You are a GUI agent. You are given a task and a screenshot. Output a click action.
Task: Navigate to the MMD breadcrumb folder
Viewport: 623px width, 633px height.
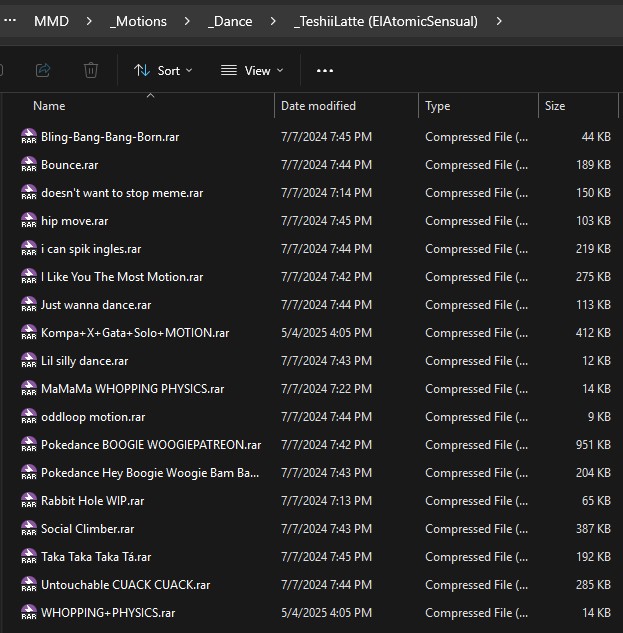coord(51,21)
